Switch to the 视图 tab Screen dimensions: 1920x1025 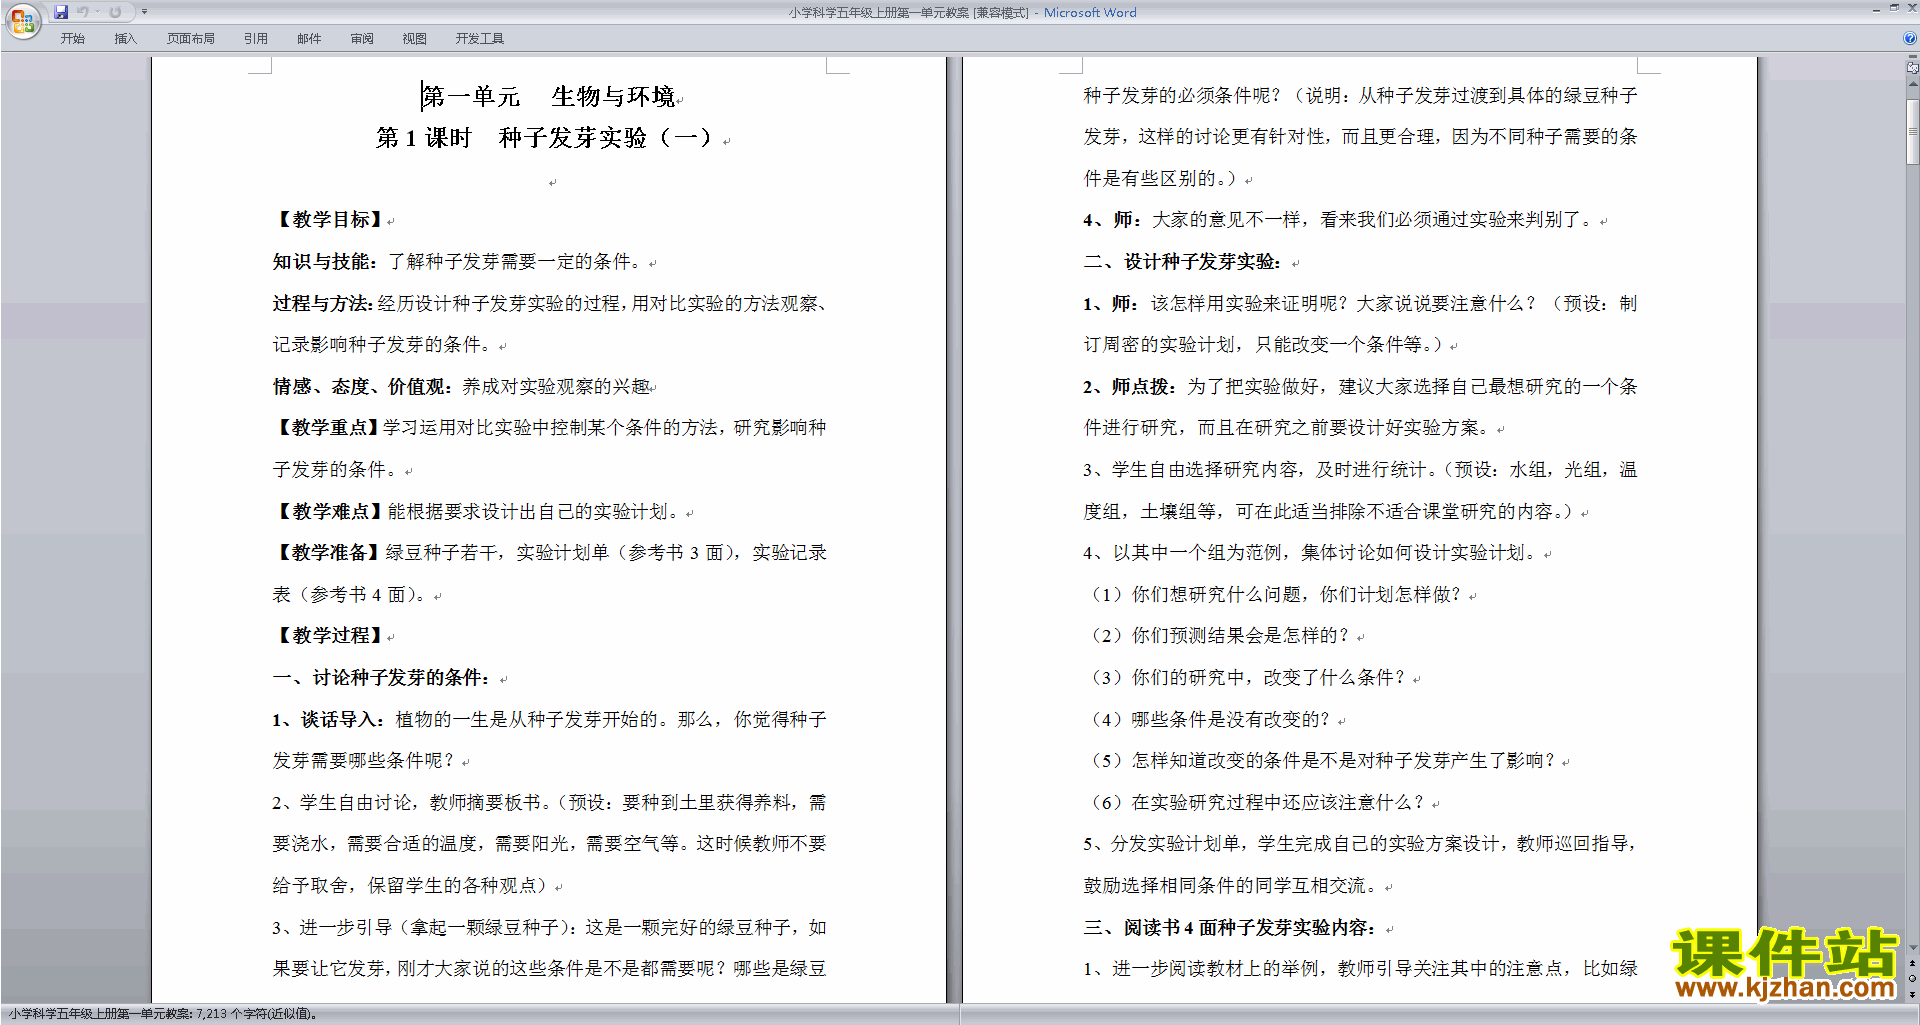pos(415,39)
